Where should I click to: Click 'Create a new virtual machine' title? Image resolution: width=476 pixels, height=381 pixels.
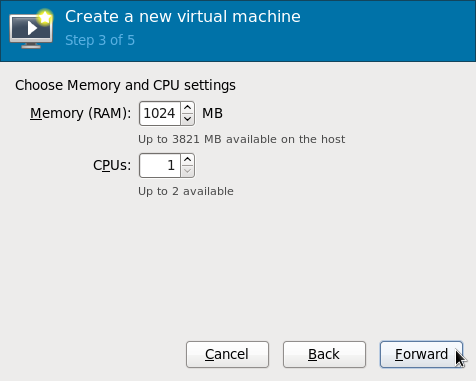pyautogui.click(x=183, y=17)
